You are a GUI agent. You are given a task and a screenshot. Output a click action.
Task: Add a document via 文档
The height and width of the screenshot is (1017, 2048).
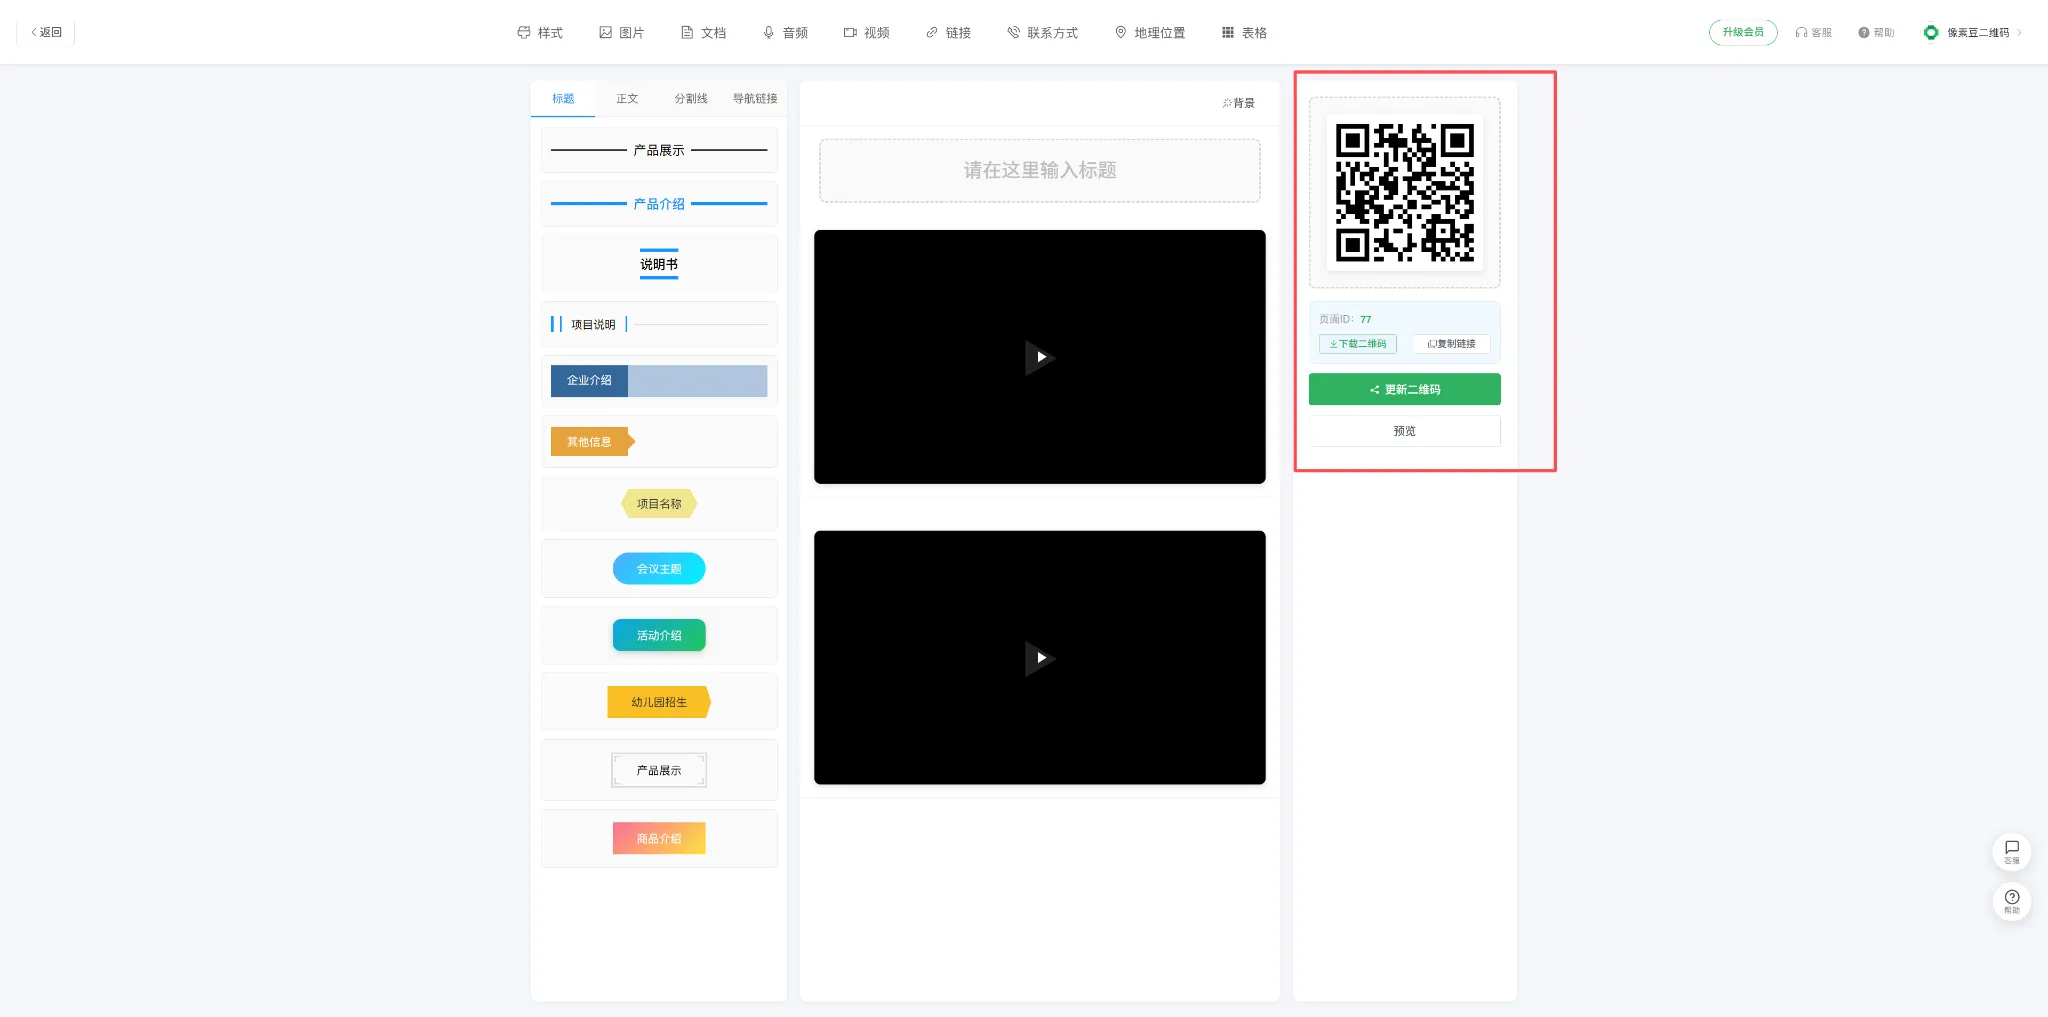[703, 33]
